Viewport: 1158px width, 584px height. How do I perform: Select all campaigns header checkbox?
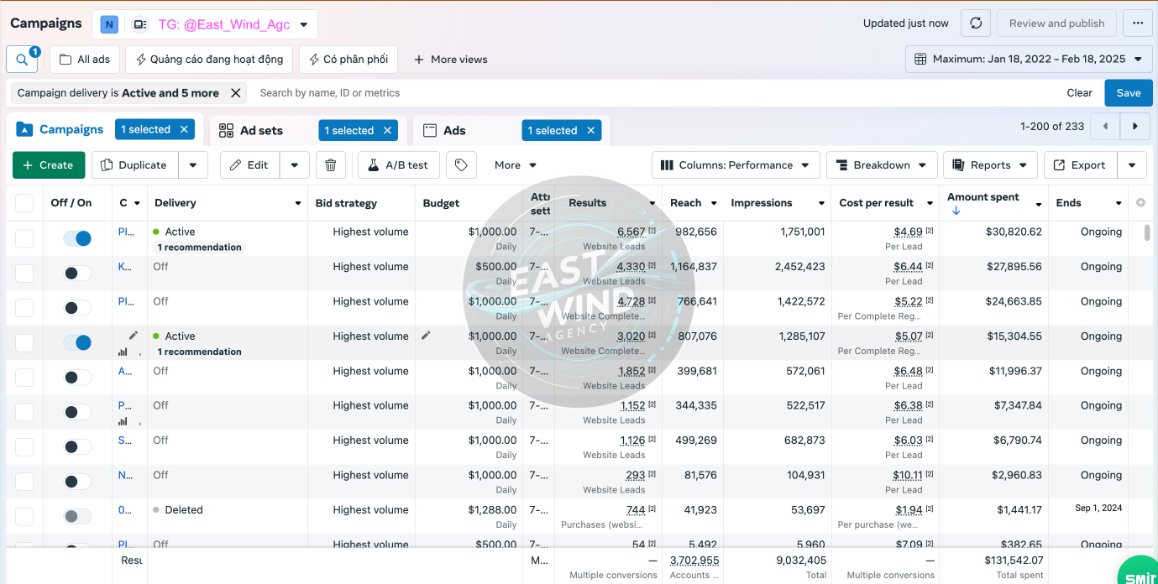(x=24, y=203)
